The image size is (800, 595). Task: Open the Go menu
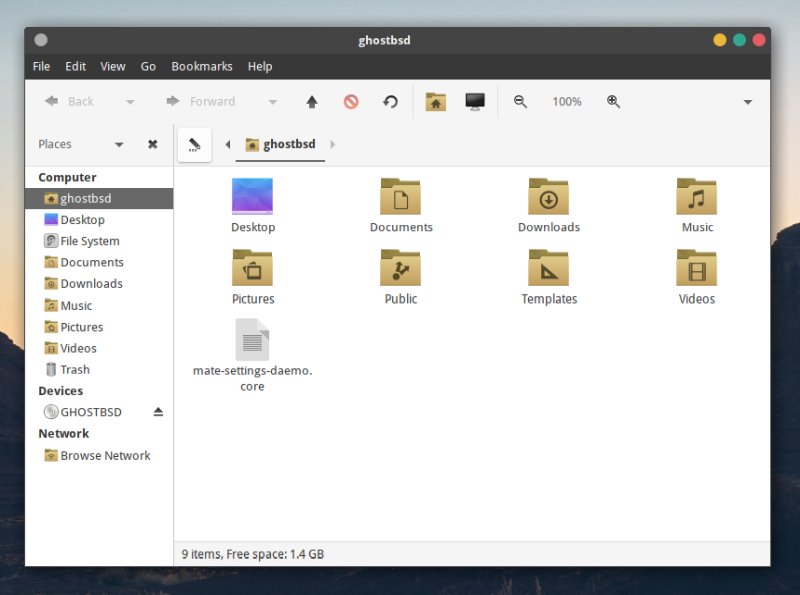[148, 66]
